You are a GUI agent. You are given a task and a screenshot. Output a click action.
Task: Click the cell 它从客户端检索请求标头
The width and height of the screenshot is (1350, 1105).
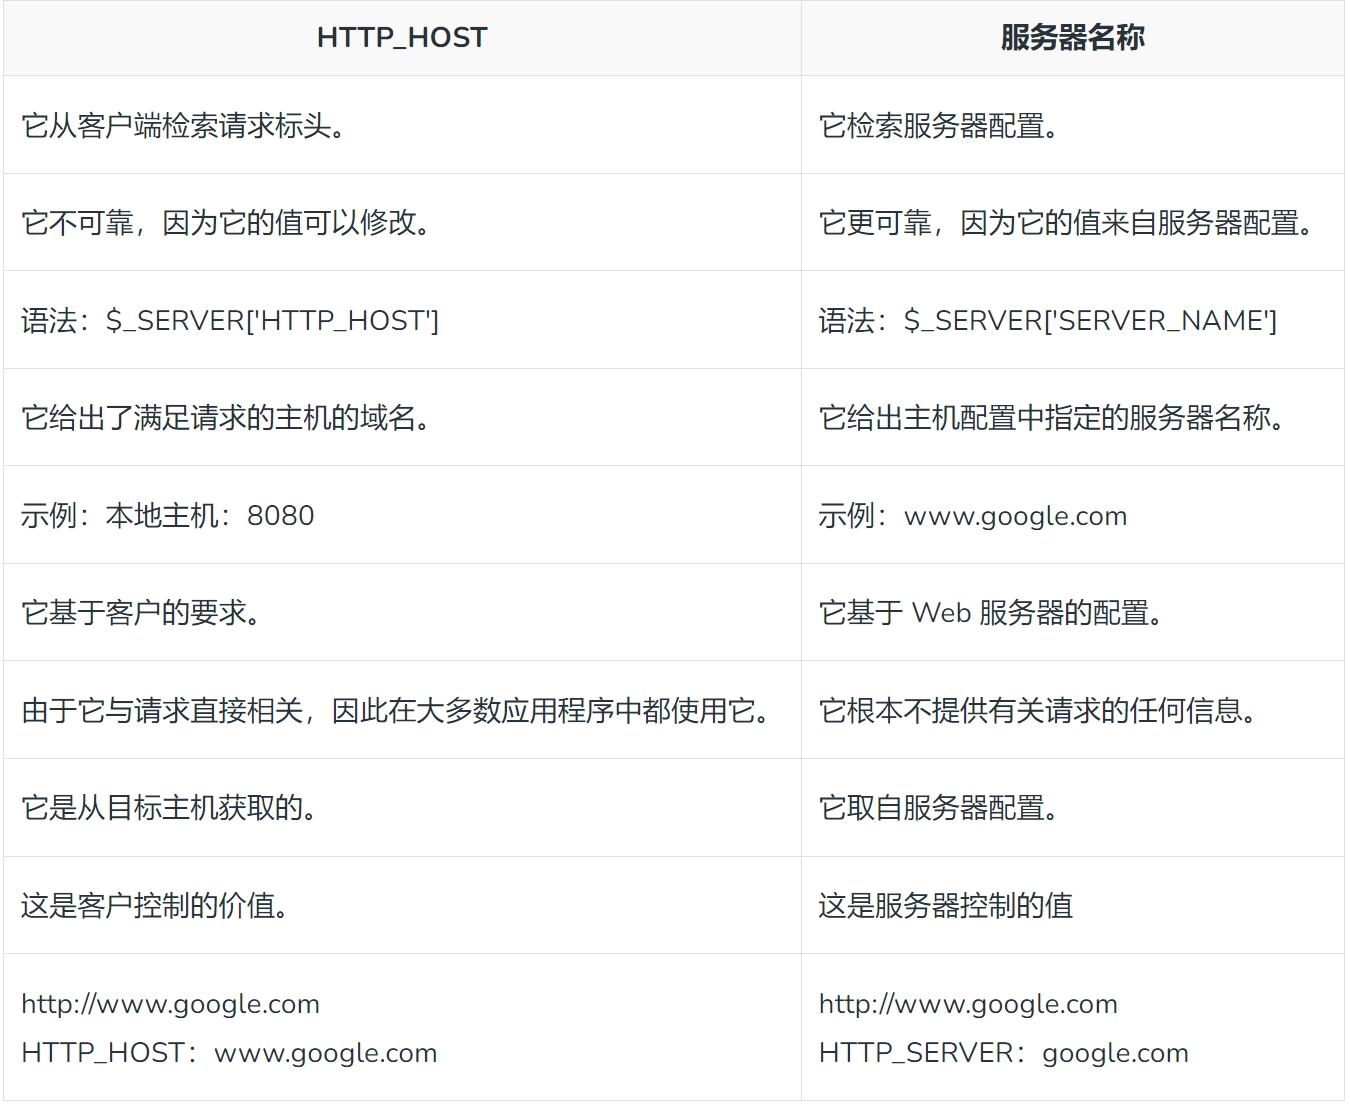(184, 126)
